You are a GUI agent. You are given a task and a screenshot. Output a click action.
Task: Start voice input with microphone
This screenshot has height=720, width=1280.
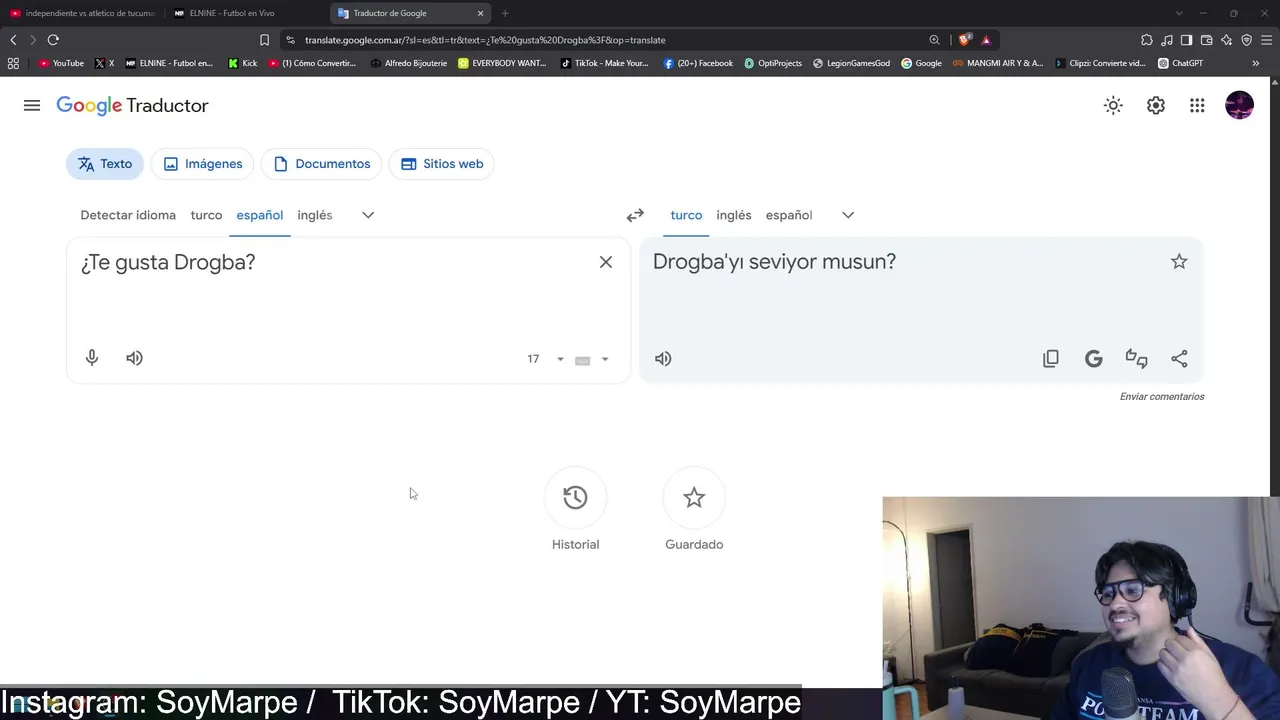[x=92, y=358]
